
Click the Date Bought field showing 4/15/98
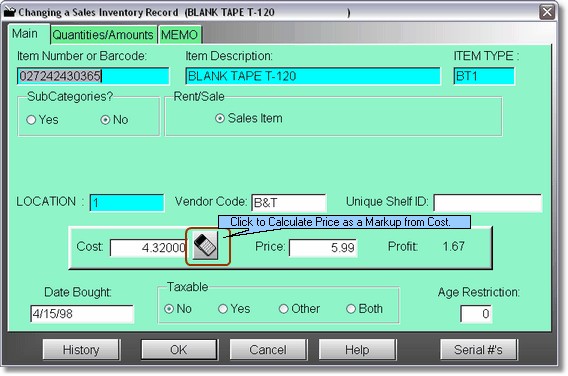(x=82, y=314)
